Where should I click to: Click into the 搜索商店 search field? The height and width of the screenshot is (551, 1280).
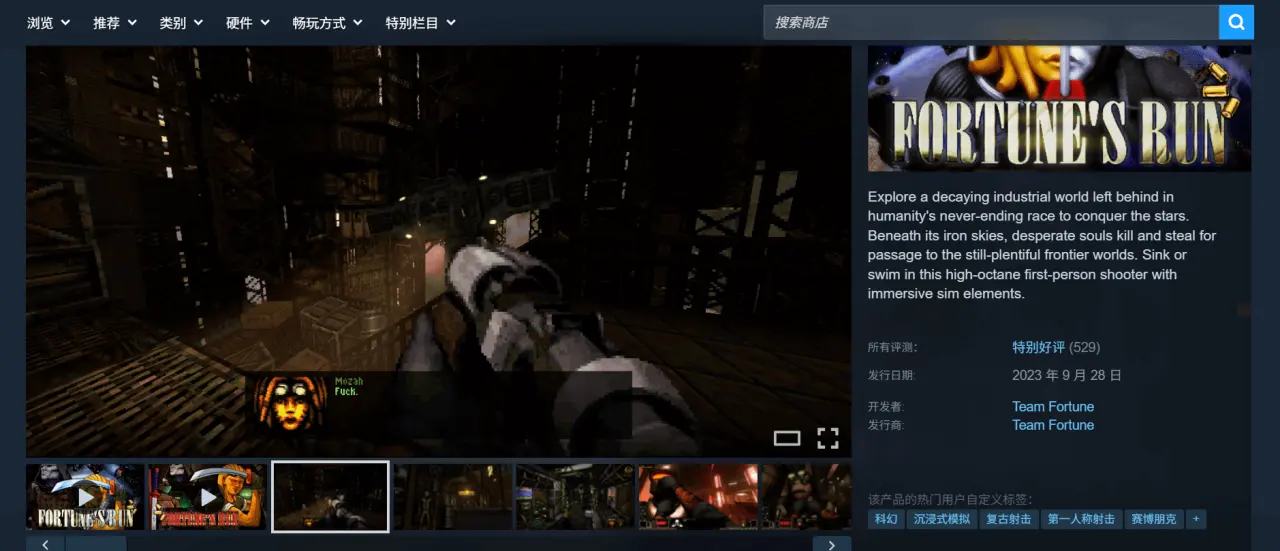[x=991, y=22]
